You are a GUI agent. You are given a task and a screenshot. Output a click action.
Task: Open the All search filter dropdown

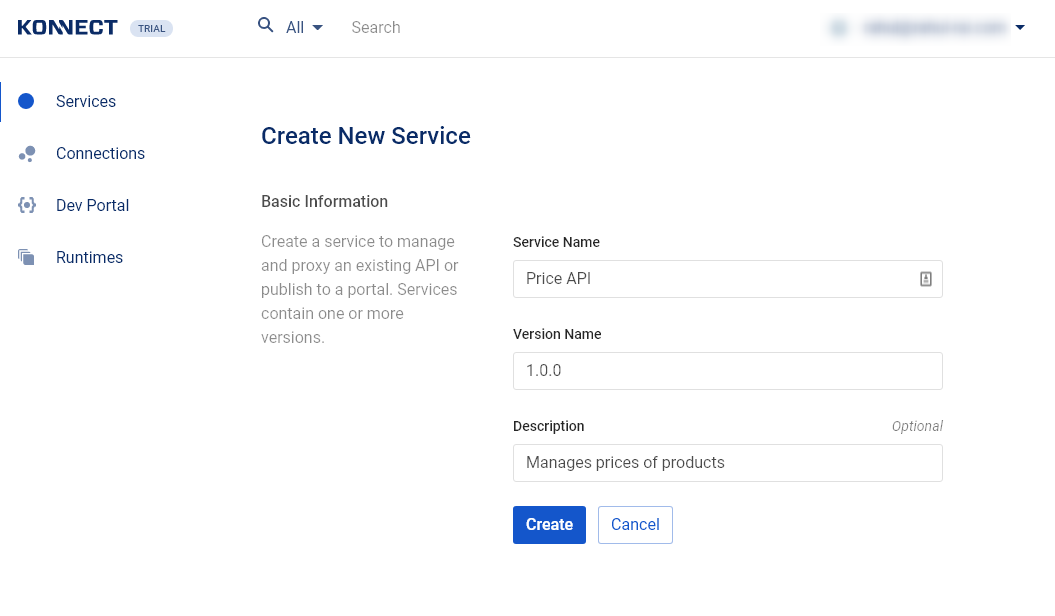pyautogui.click(x=304, y=28)
